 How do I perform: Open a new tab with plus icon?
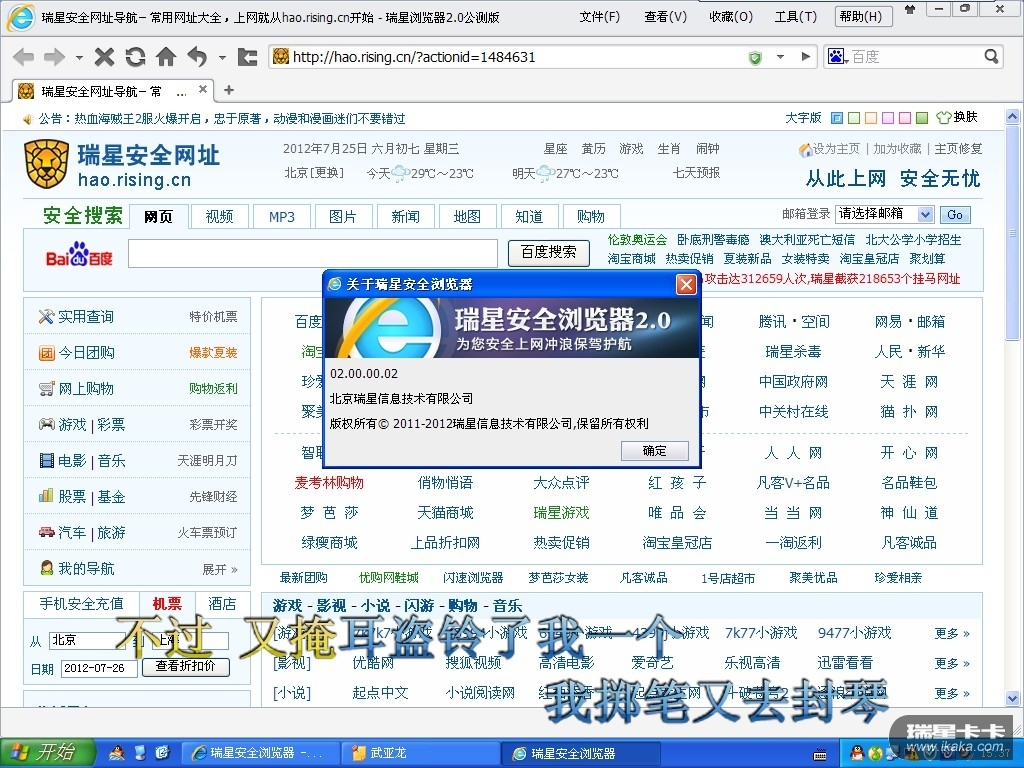click(229, 90)
